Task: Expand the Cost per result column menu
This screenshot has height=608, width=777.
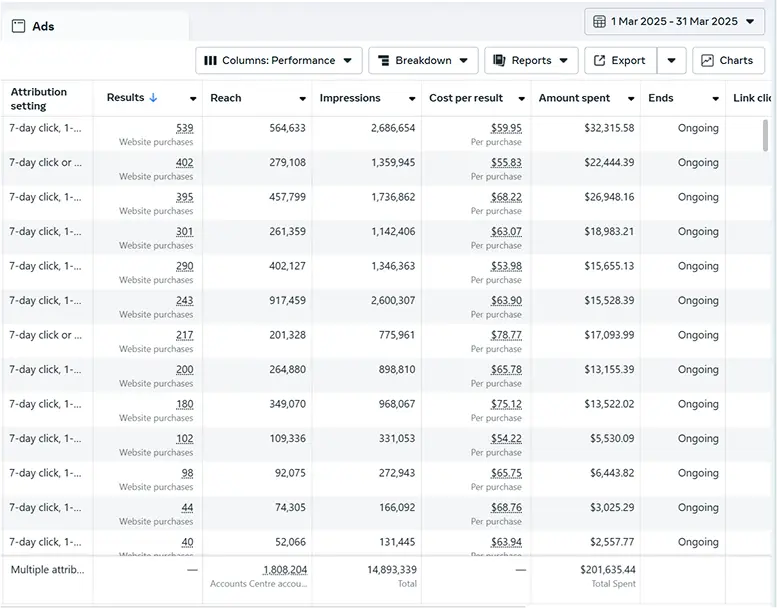Action: 521,99
